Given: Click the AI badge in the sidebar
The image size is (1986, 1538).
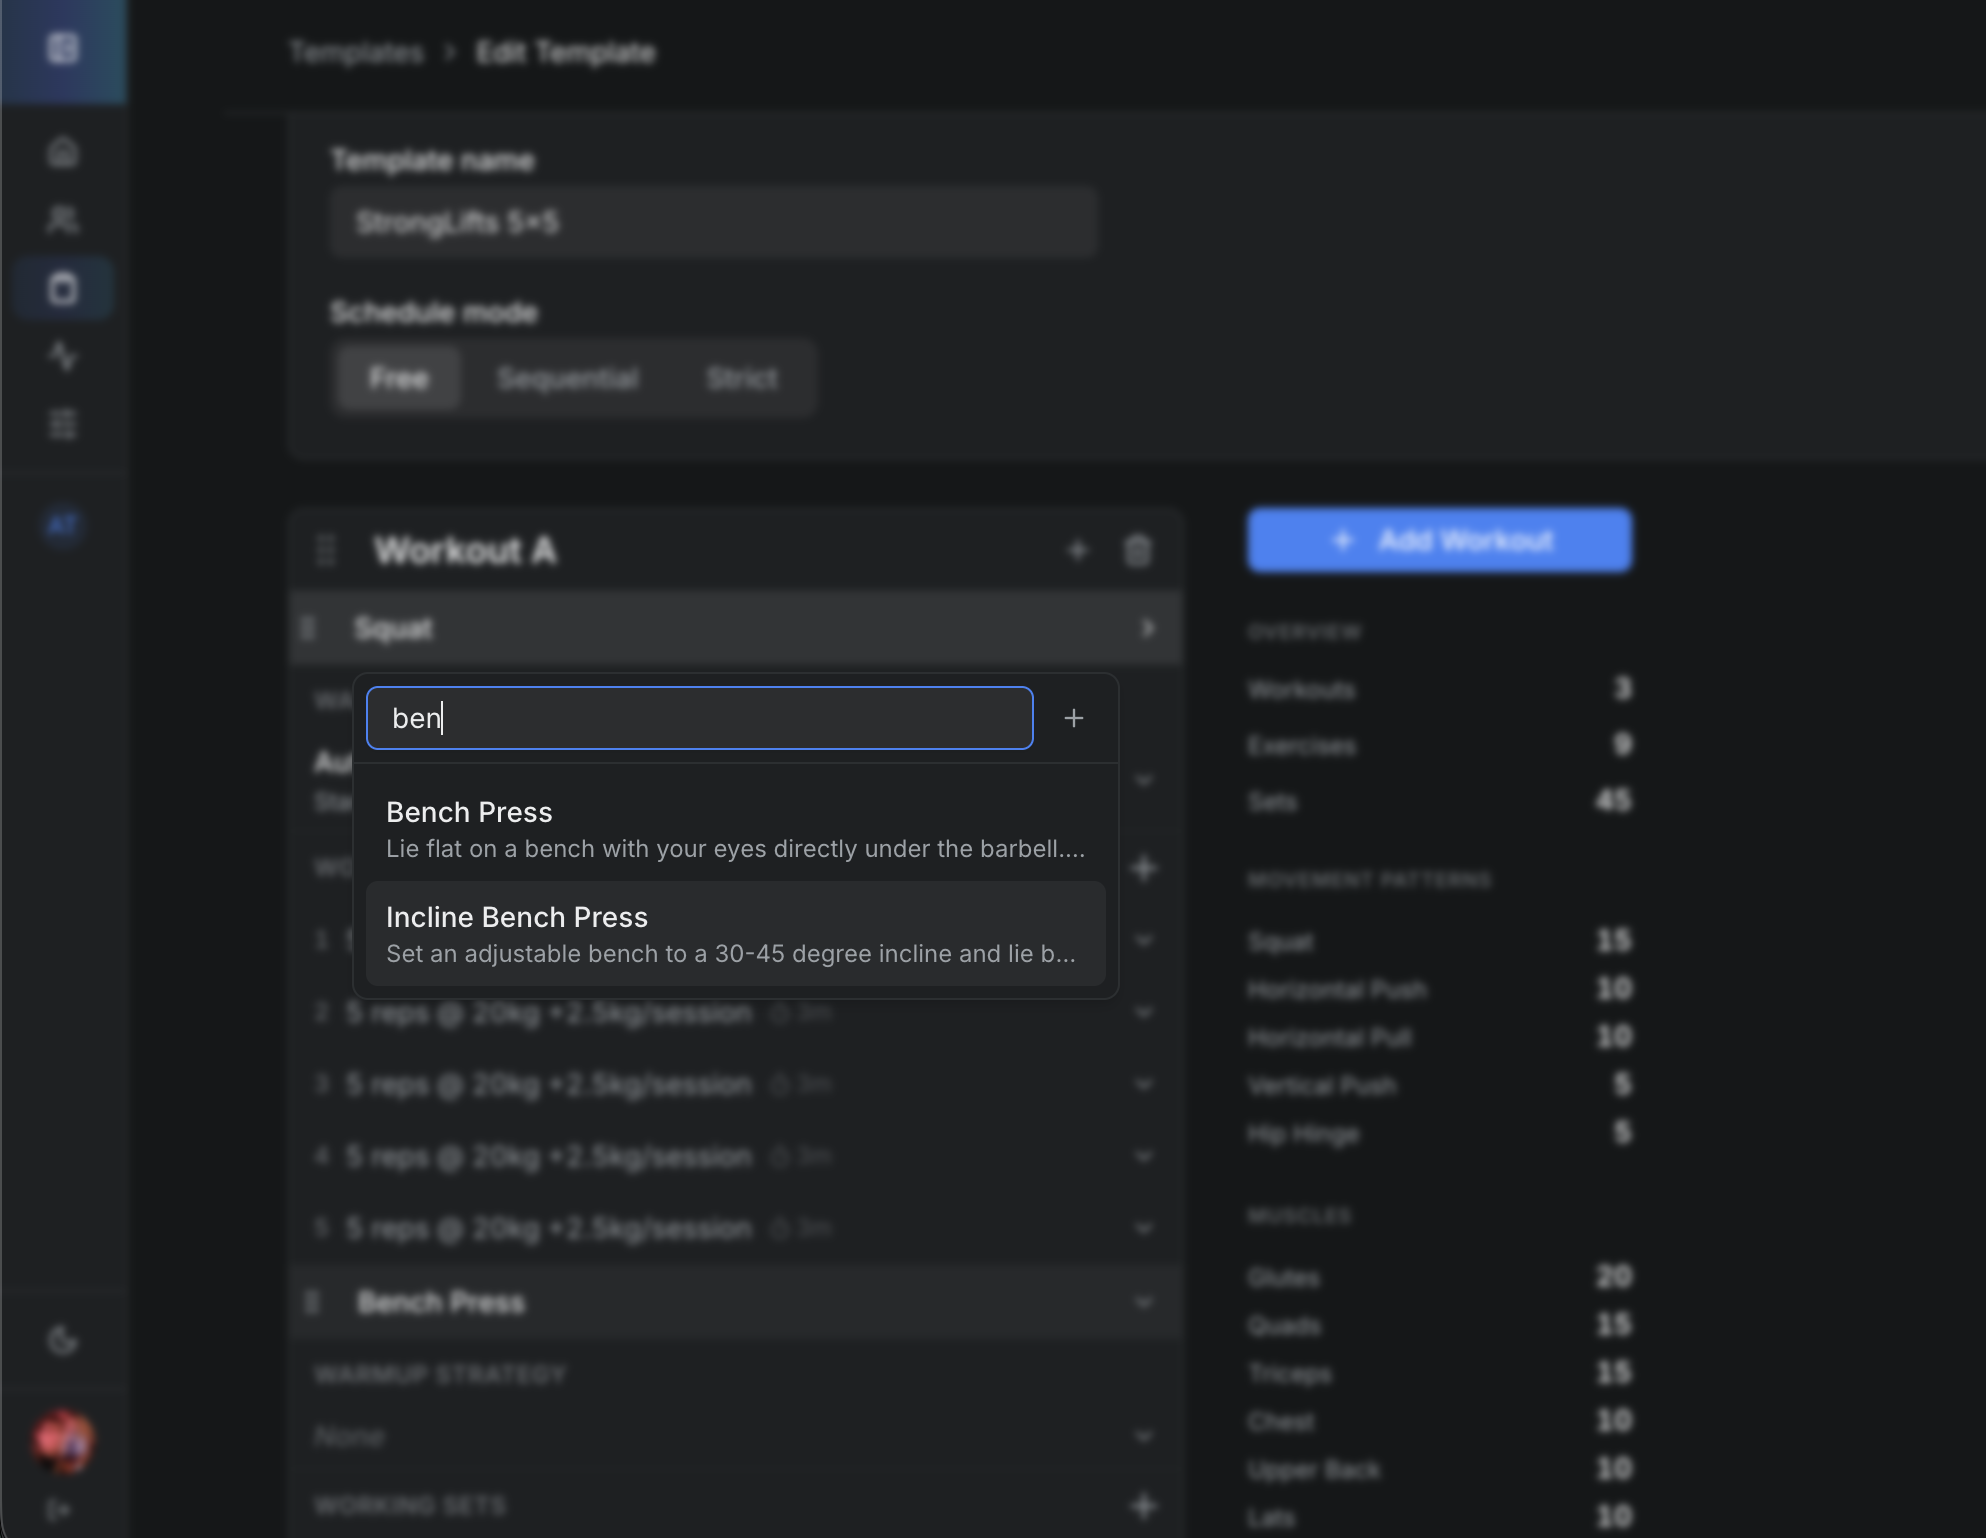Looking at the screenshot, I should [x=63, y=526].
